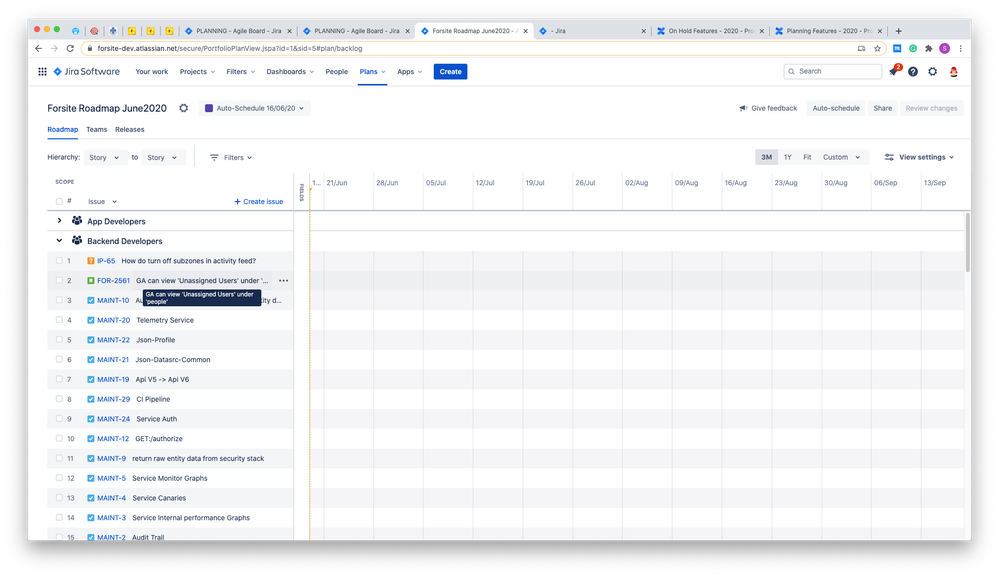The height and width of the screenshot is (577, 999).
Task: Open notifications via the bell icon
Action: tap(892, 71)
